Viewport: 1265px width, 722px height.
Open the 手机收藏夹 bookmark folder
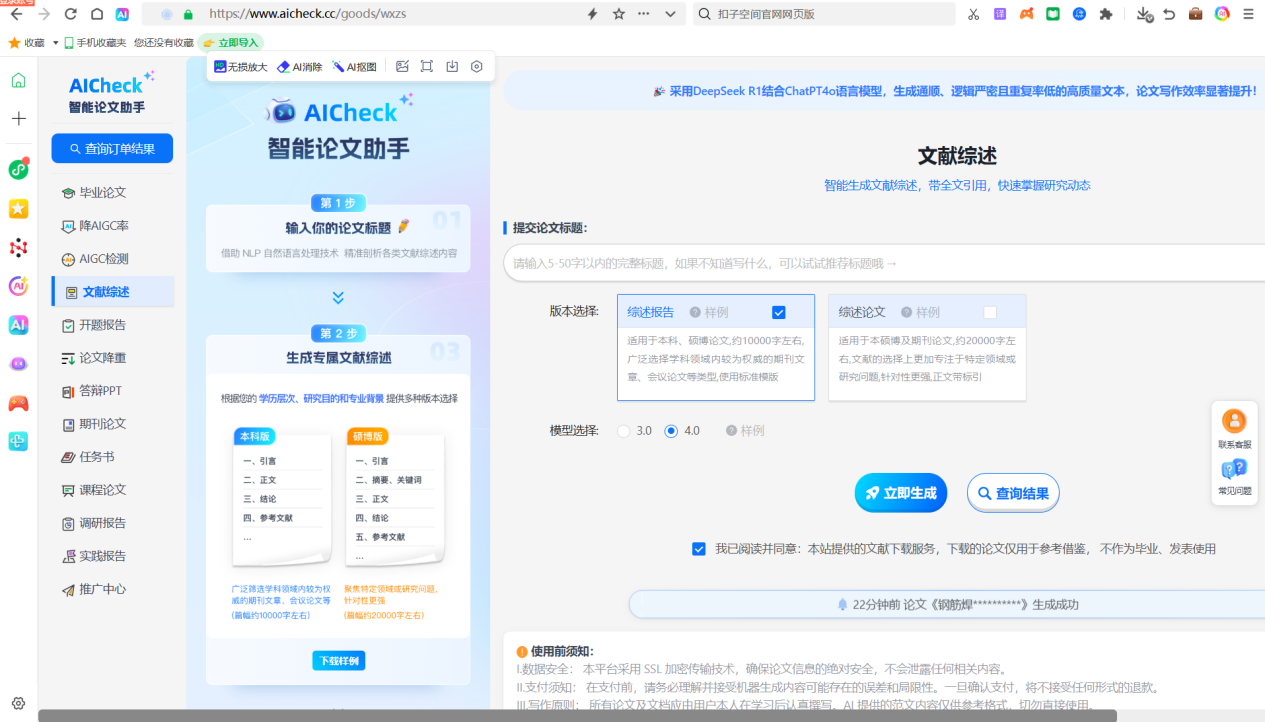(x=95, y=42)
